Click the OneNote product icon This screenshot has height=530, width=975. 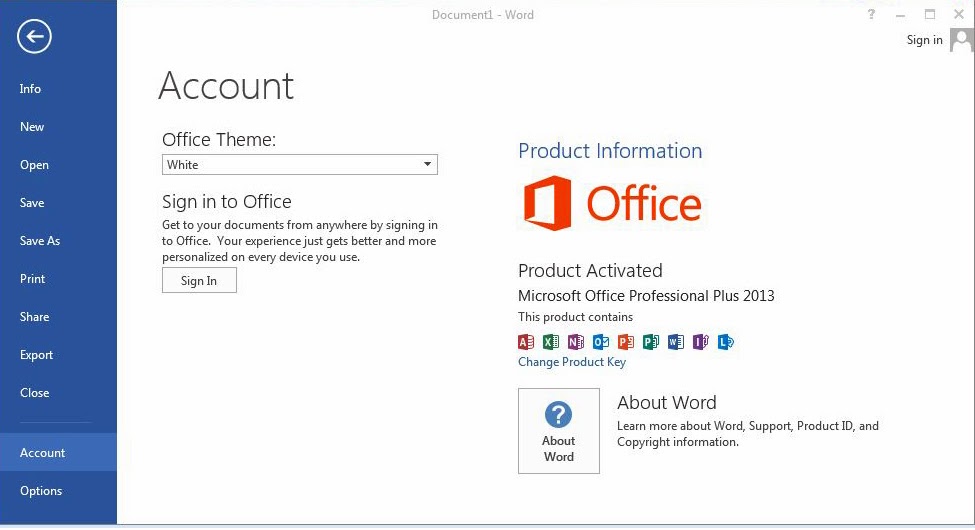(x=576, y=342)
